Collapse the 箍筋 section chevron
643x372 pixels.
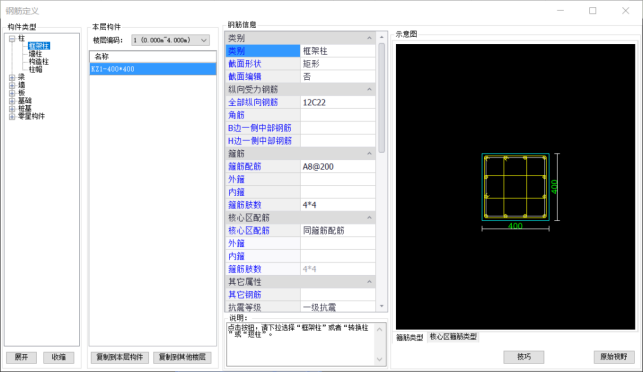(x=369, y=153)
